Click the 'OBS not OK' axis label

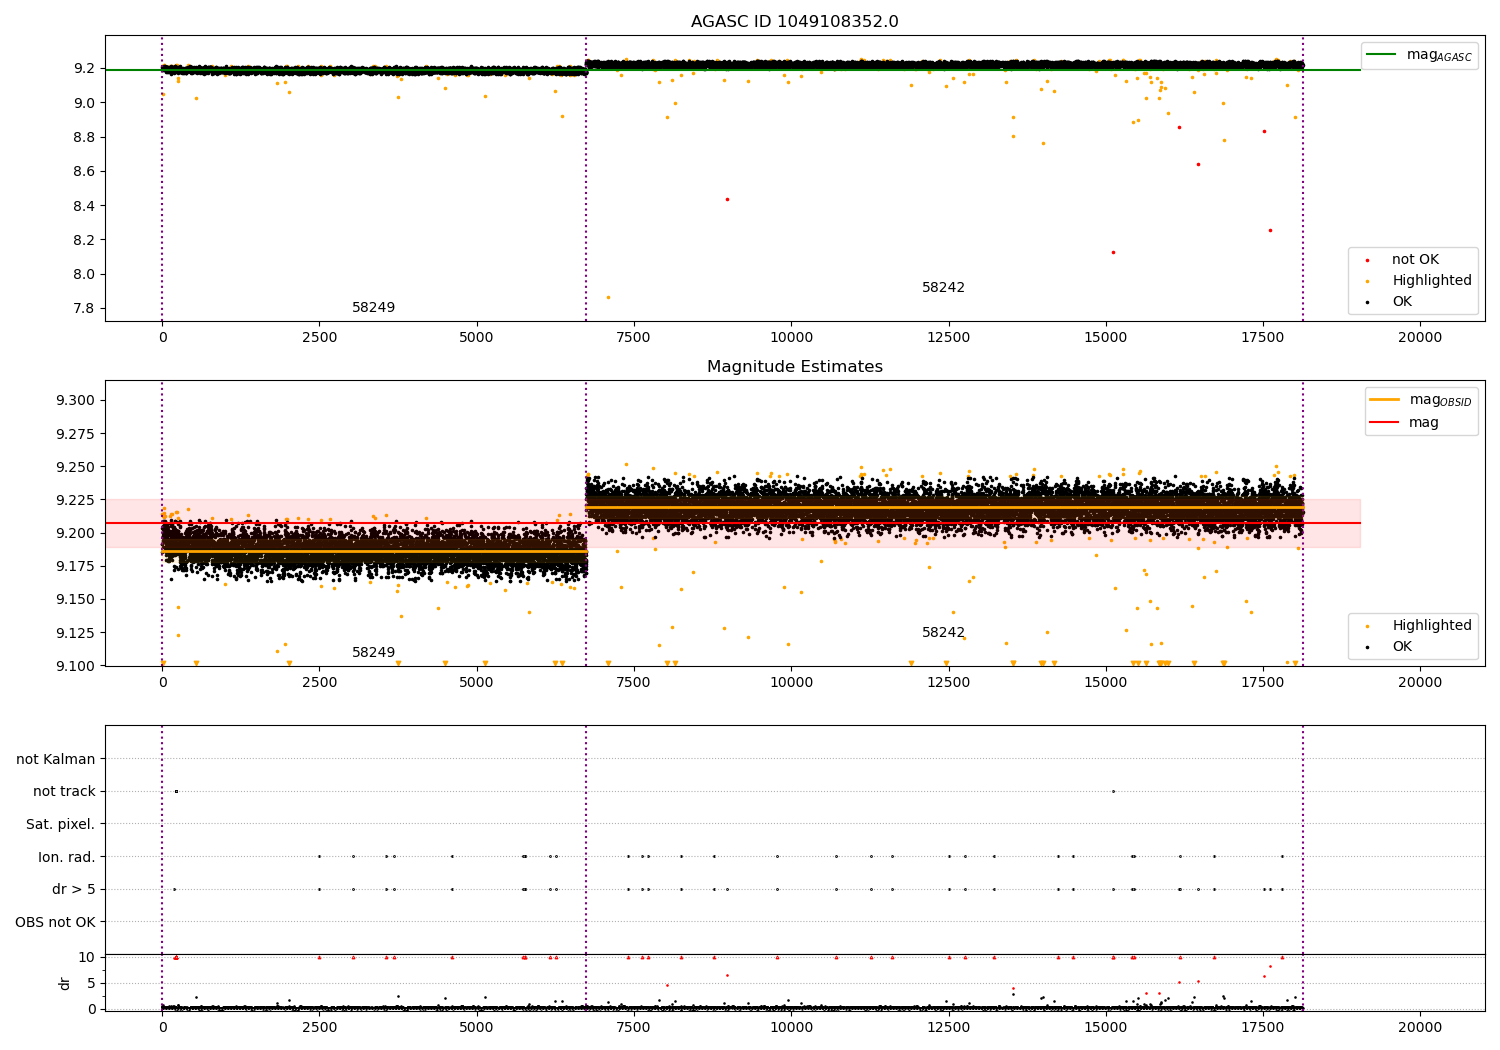(55, 922)
